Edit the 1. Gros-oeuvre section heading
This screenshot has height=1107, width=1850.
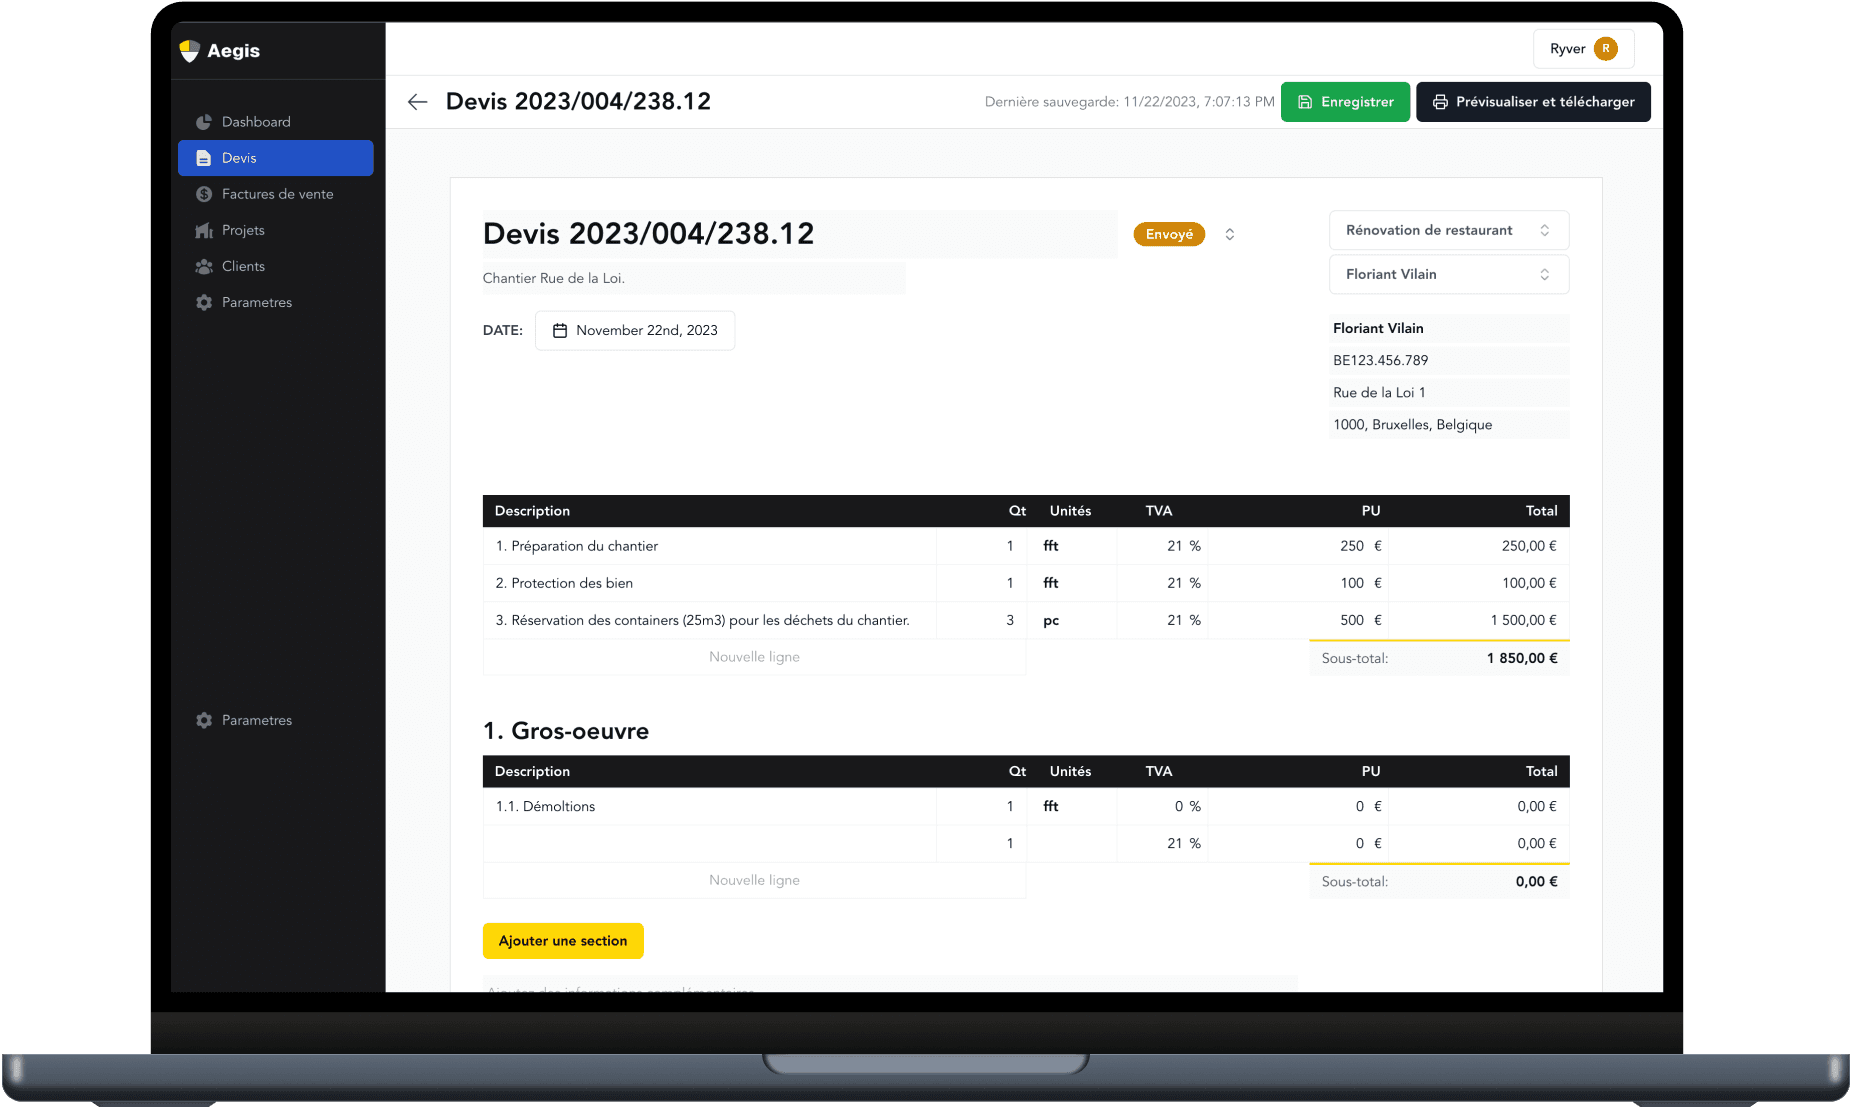click(x=566, y=731)
